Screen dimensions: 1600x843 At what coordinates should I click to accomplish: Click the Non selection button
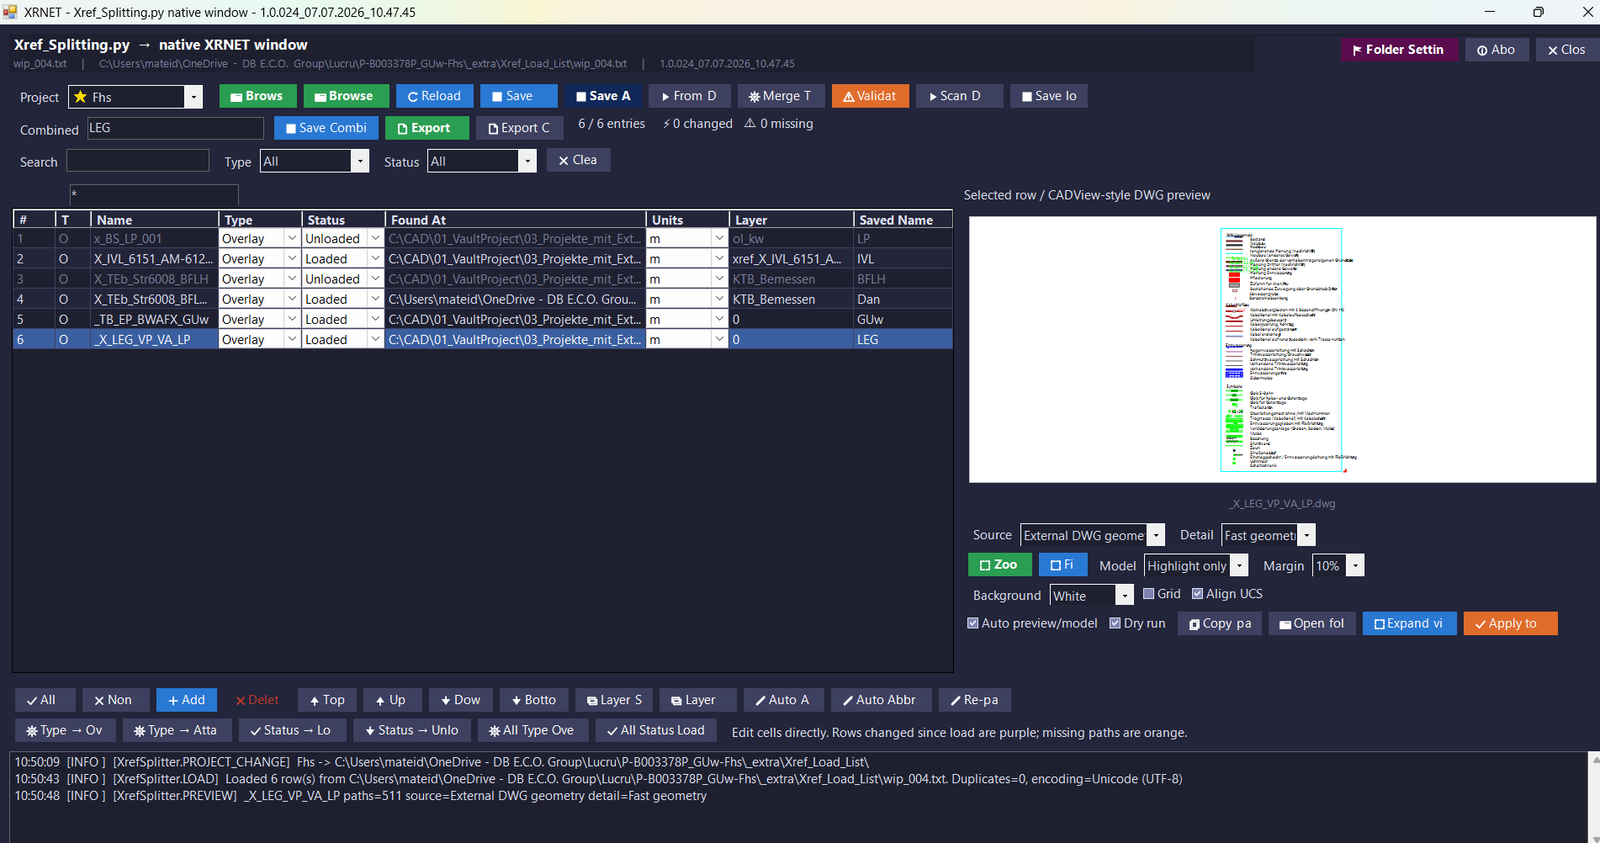click(x=116, y=700)
